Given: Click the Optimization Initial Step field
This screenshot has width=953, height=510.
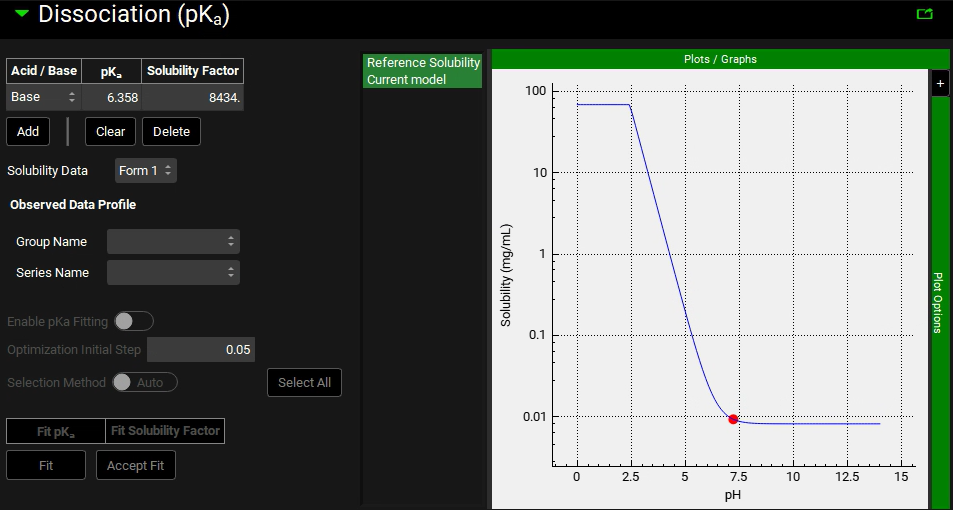Looking at the screenshot, I should (x=201, y=349).
